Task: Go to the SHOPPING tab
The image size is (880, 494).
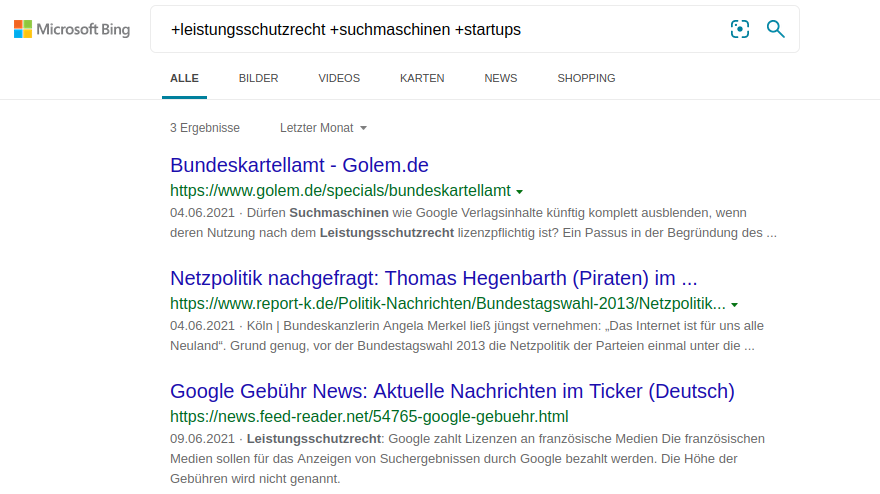Action: point(586,79)
